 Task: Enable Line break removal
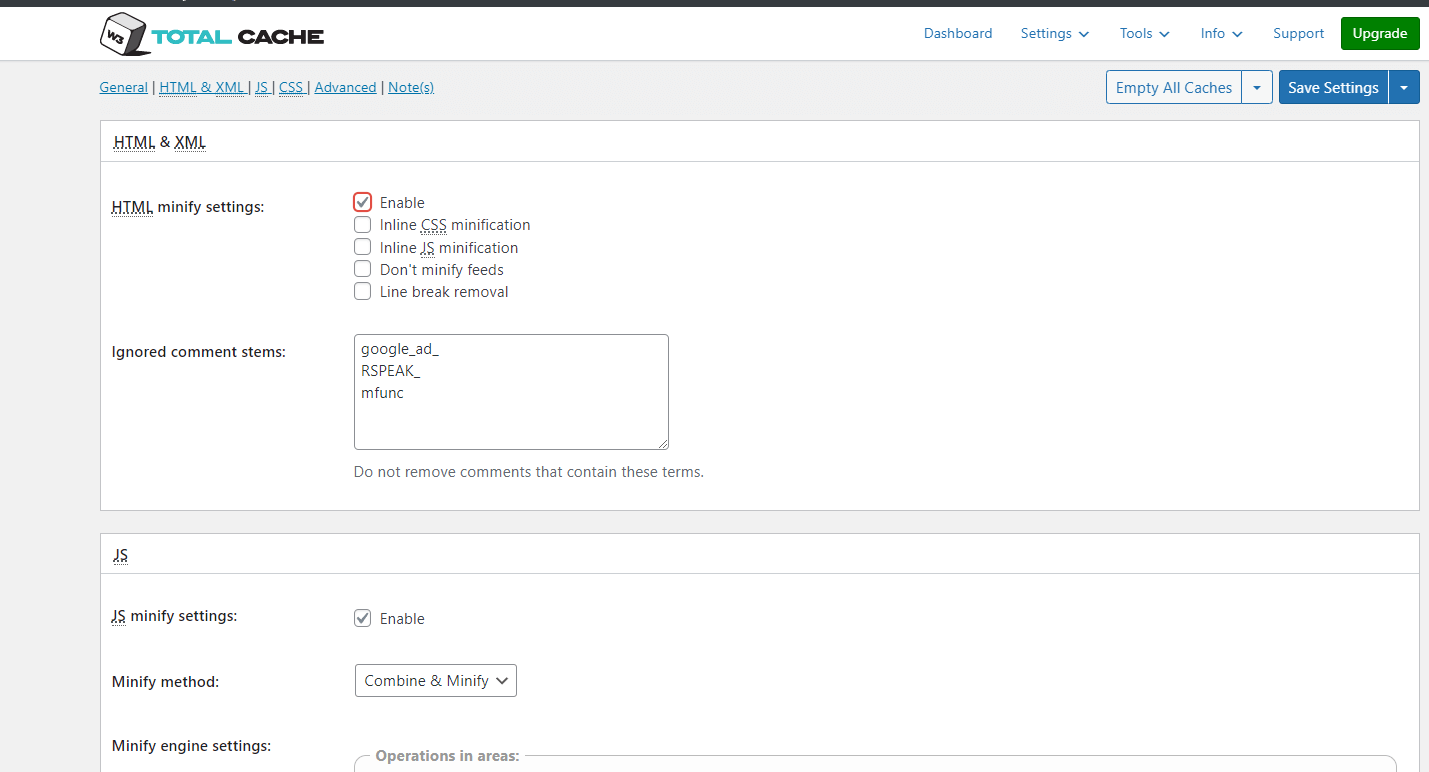point(363,292)
